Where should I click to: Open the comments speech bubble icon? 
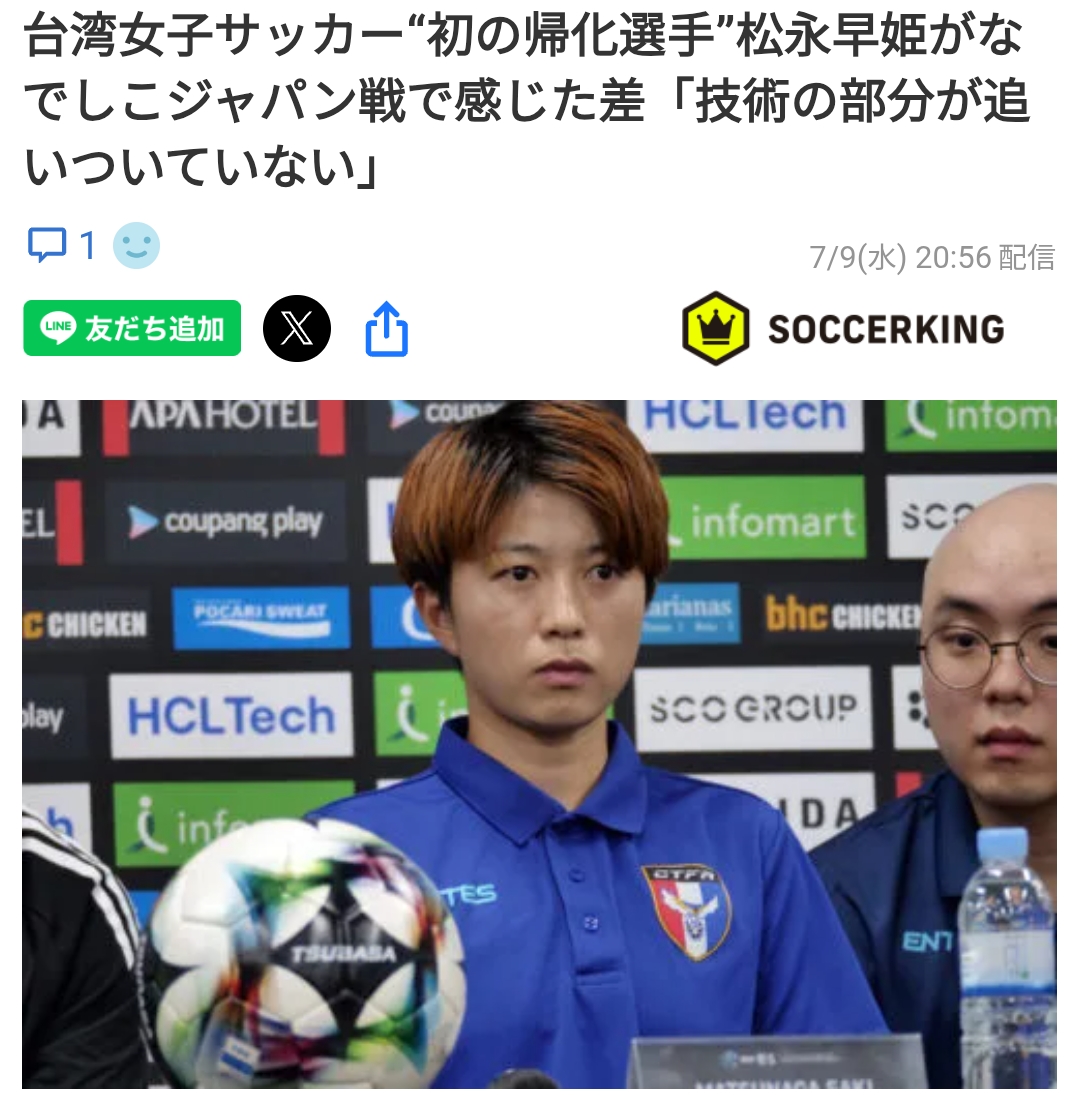coord(47,245)
